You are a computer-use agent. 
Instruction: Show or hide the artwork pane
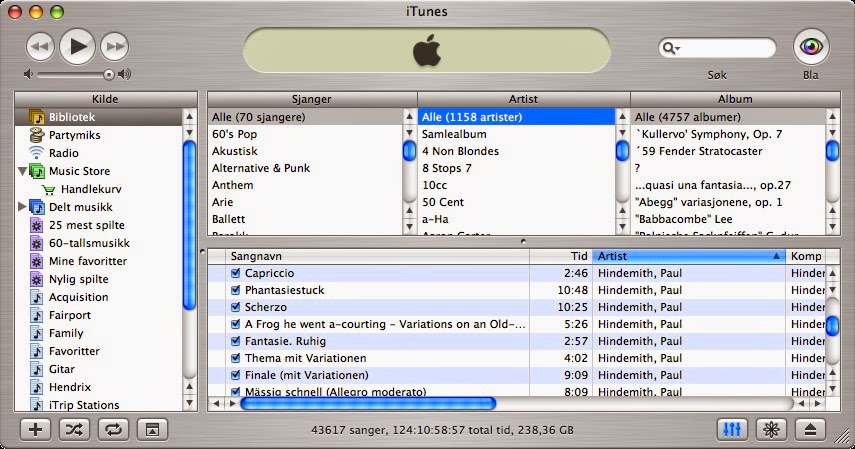point(152,430)
